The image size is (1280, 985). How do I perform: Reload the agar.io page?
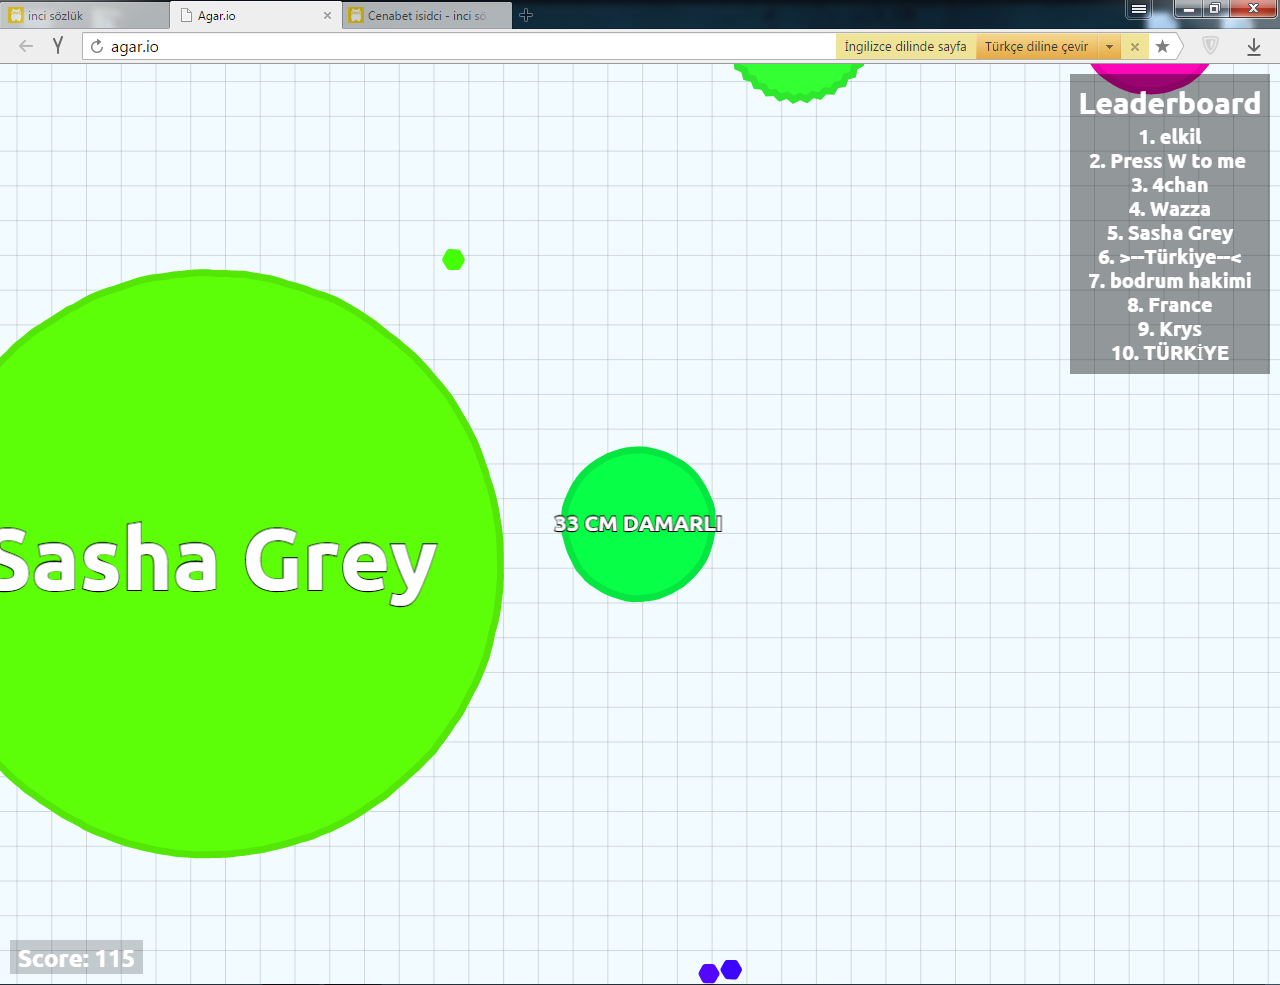(97, 46)
